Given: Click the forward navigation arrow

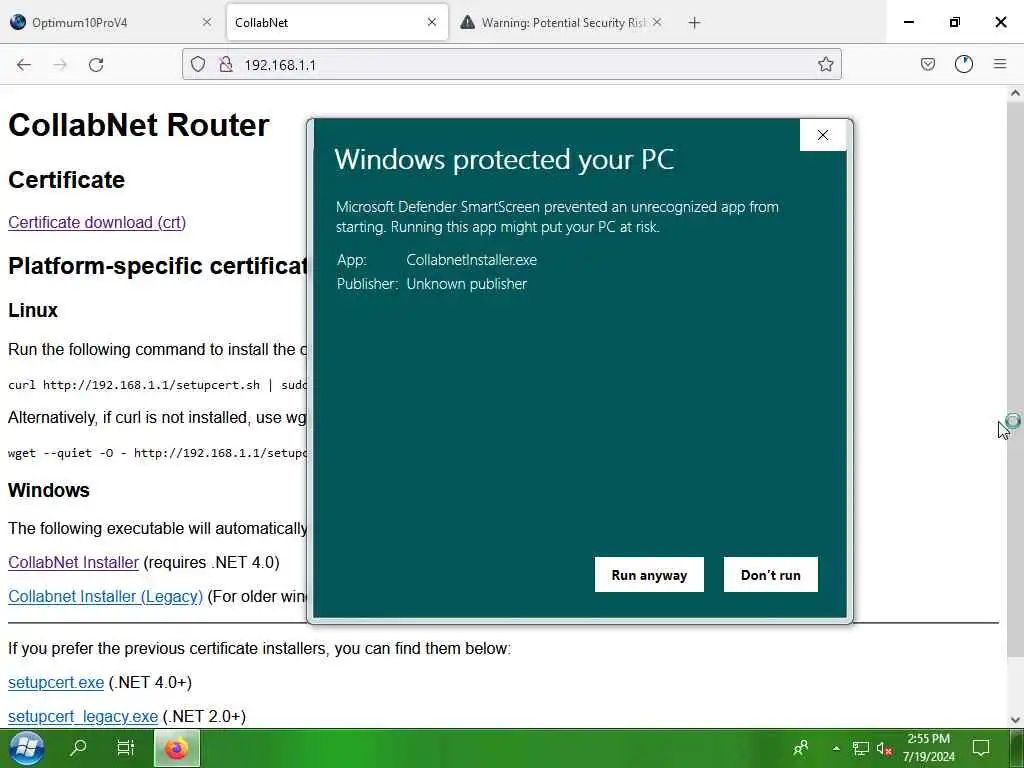Looking at the screenshot, I should [60, 65].
